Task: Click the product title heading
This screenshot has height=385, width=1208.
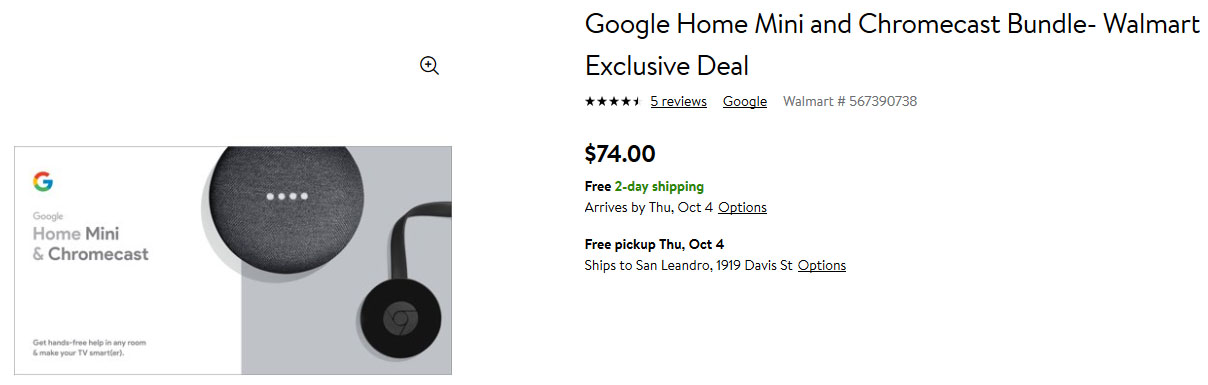Action: (x=892, y=45)
